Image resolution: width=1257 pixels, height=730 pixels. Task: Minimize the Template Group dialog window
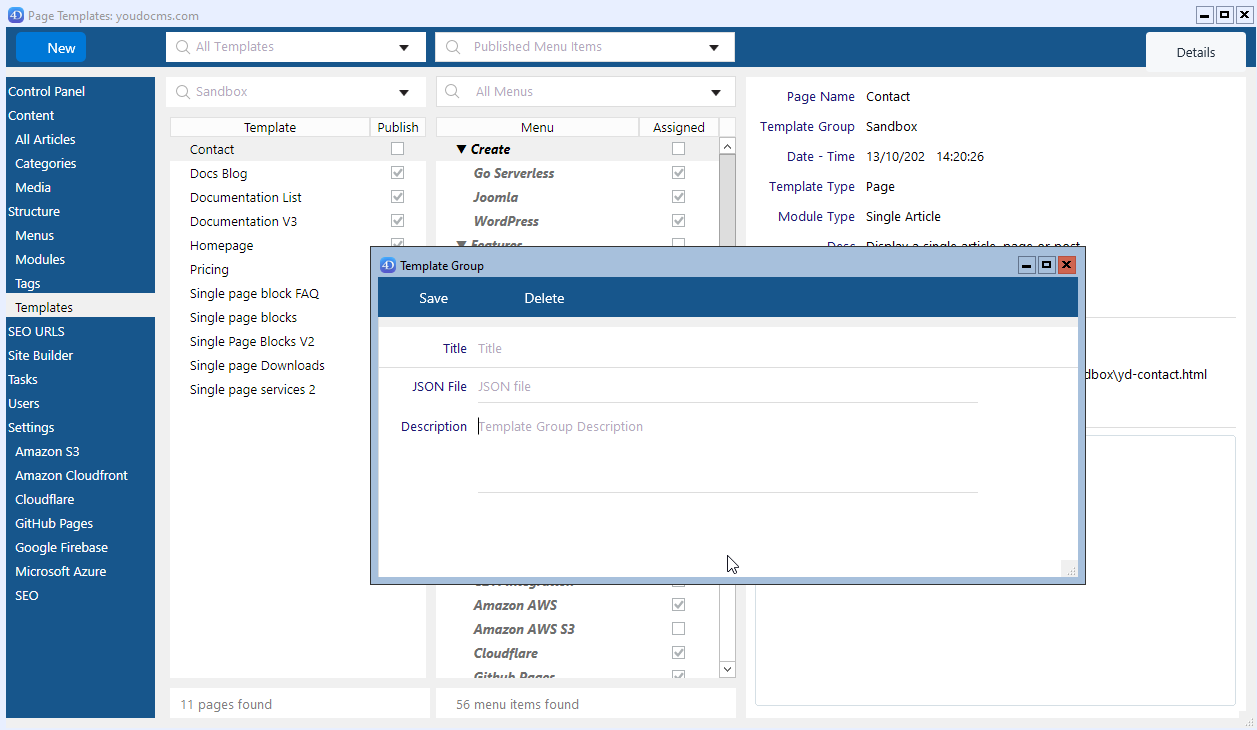1027,265
